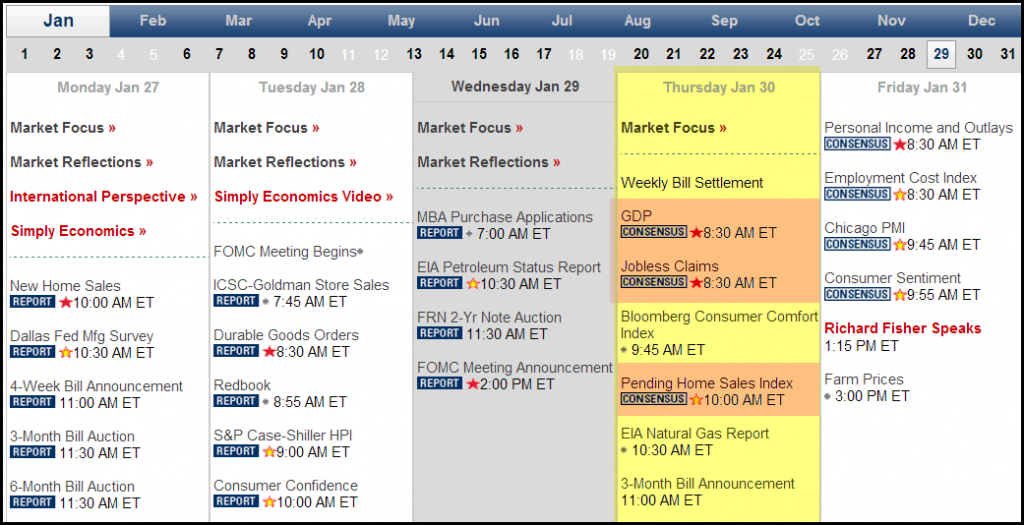This screenshot has width=1024, height=525.
Task: Open REPORT badge under 4-Week Bill Announcement
Action: tap(33, 402)
